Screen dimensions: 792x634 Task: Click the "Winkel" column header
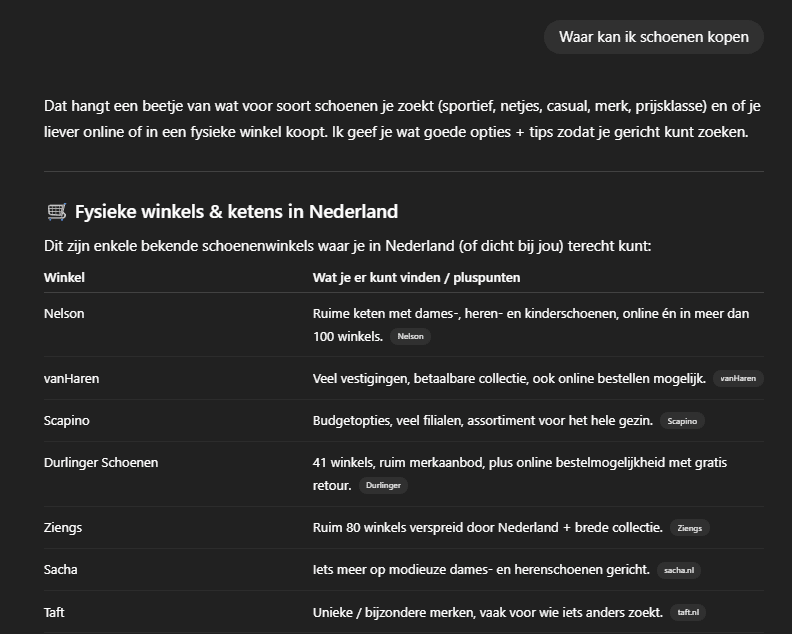click(64, 277)
